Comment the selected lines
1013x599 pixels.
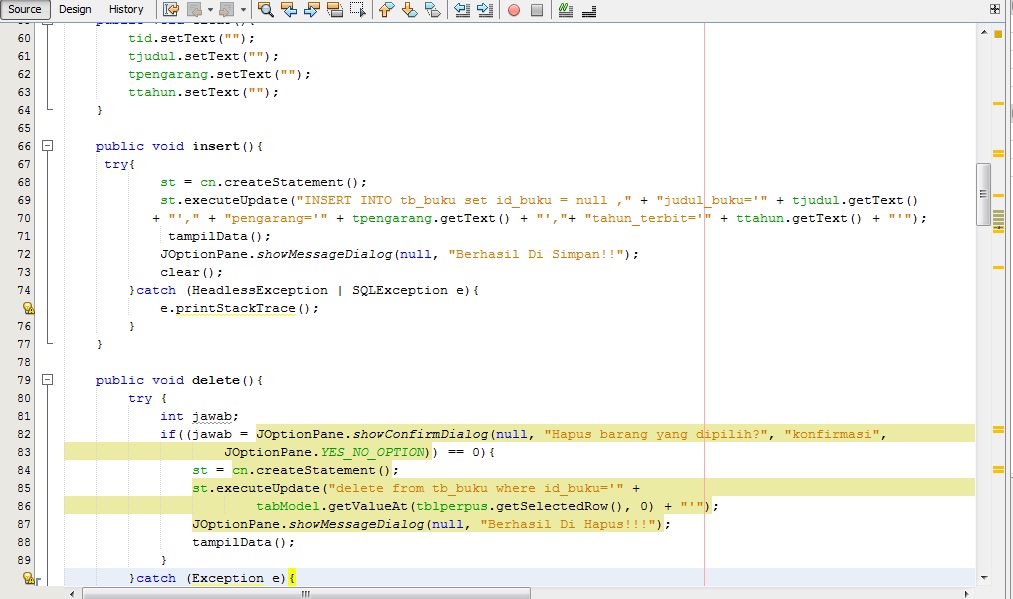point(565,10)
